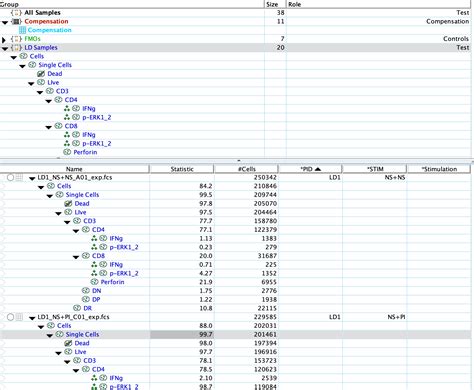Open the cyan Compensation matrix icon
Image resolution: width=474 pixels, height=390 pixels.
point(22,30)
